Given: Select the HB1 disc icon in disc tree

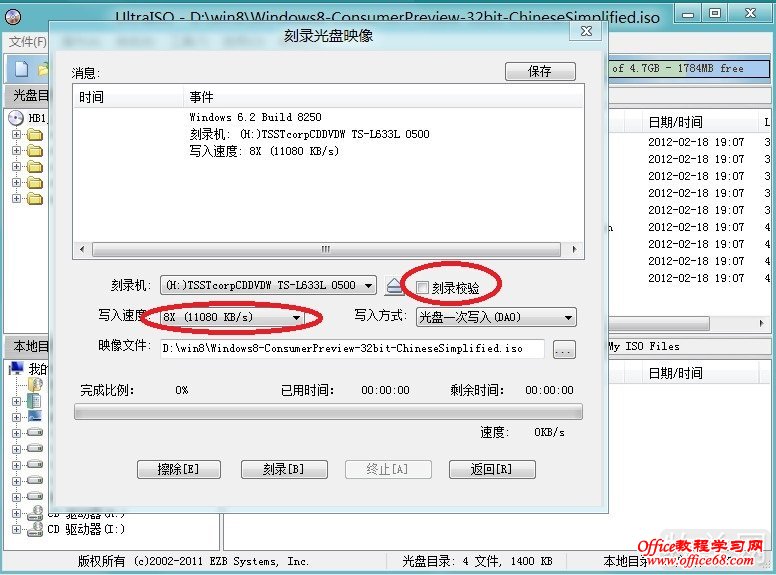Looking at the screenshot, I should tap(16, 118).
